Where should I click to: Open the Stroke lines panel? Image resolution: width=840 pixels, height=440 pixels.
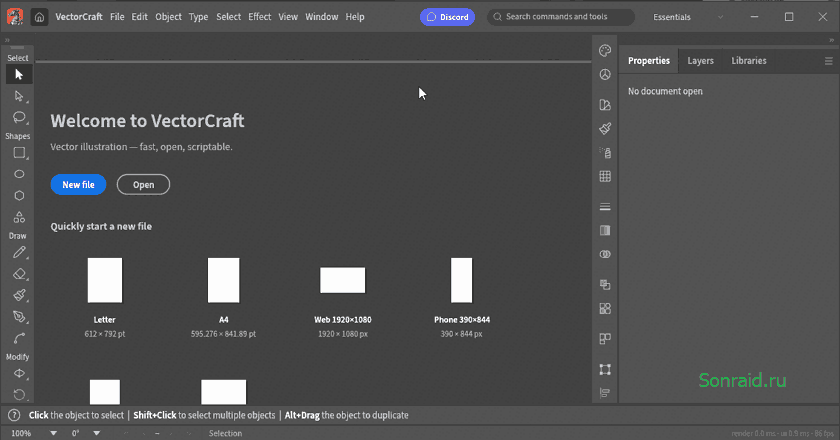pyautogui.click(x=605, y=206)
